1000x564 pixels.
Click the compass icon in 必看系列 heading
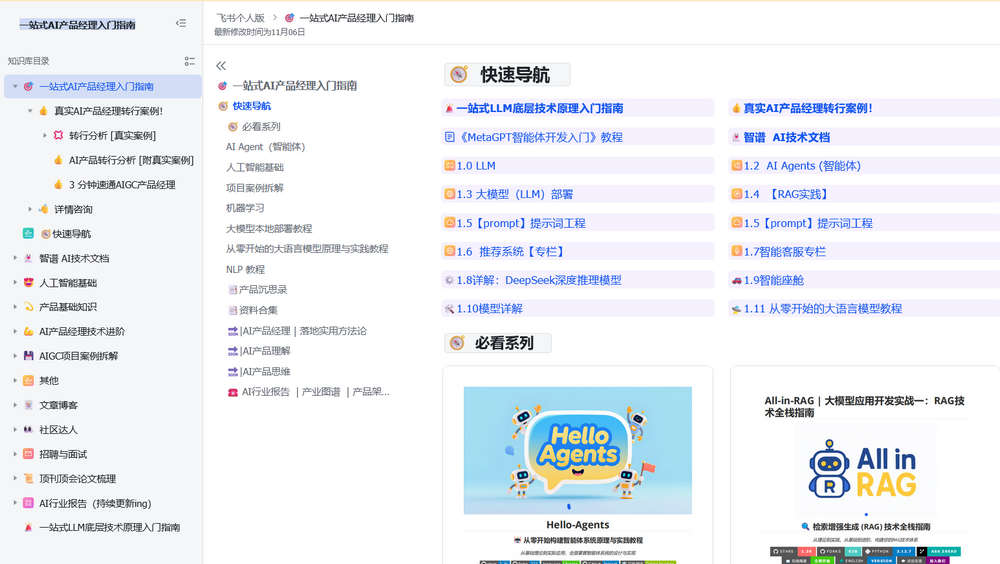[x=457, y=343]
